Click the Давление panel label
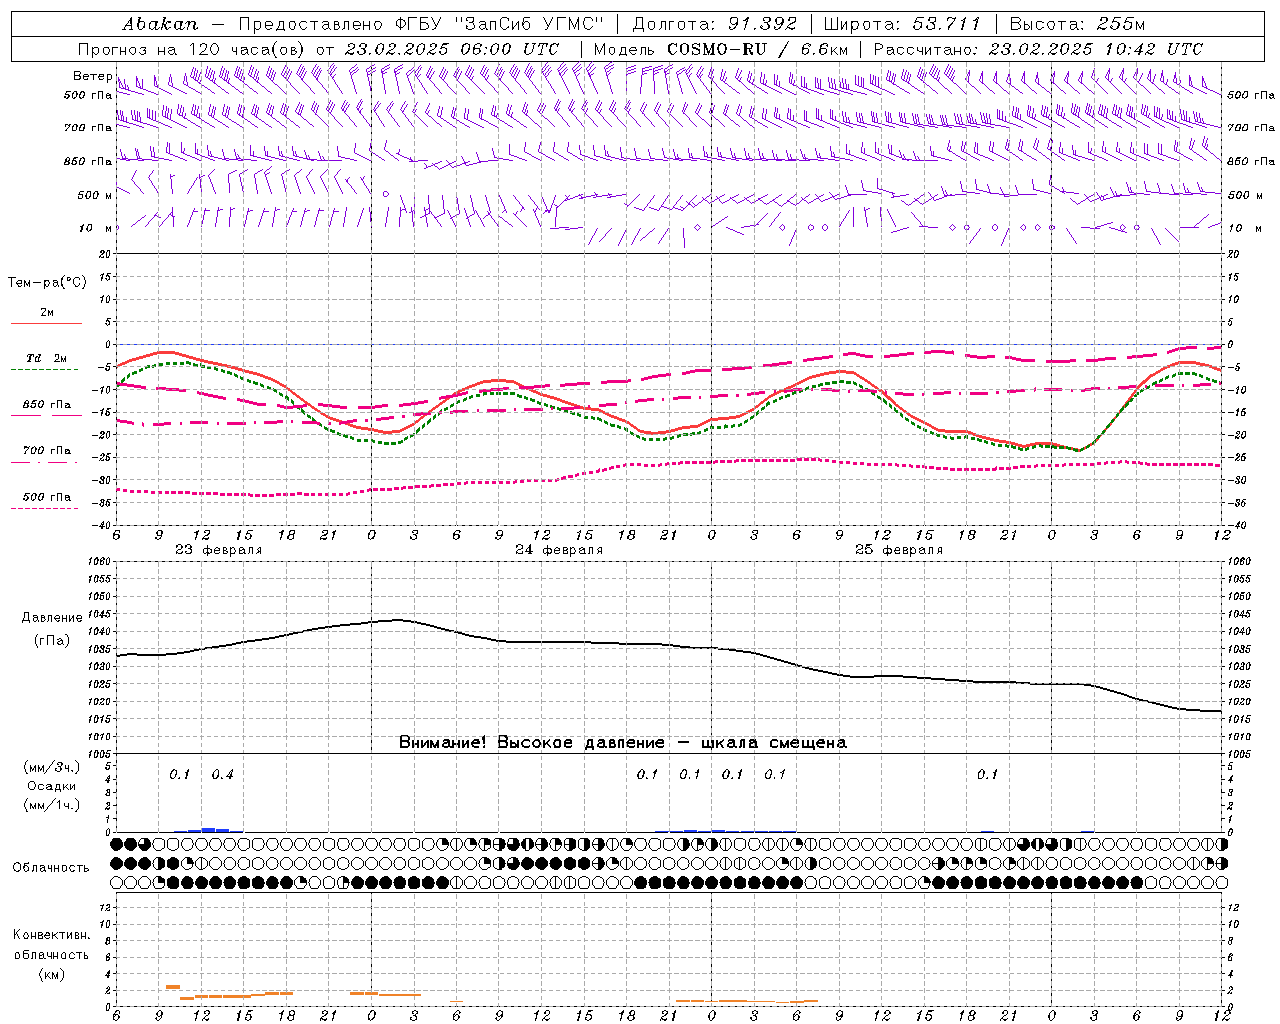The width and height of the screenshot is (1280, 1024). coord(51,618)
